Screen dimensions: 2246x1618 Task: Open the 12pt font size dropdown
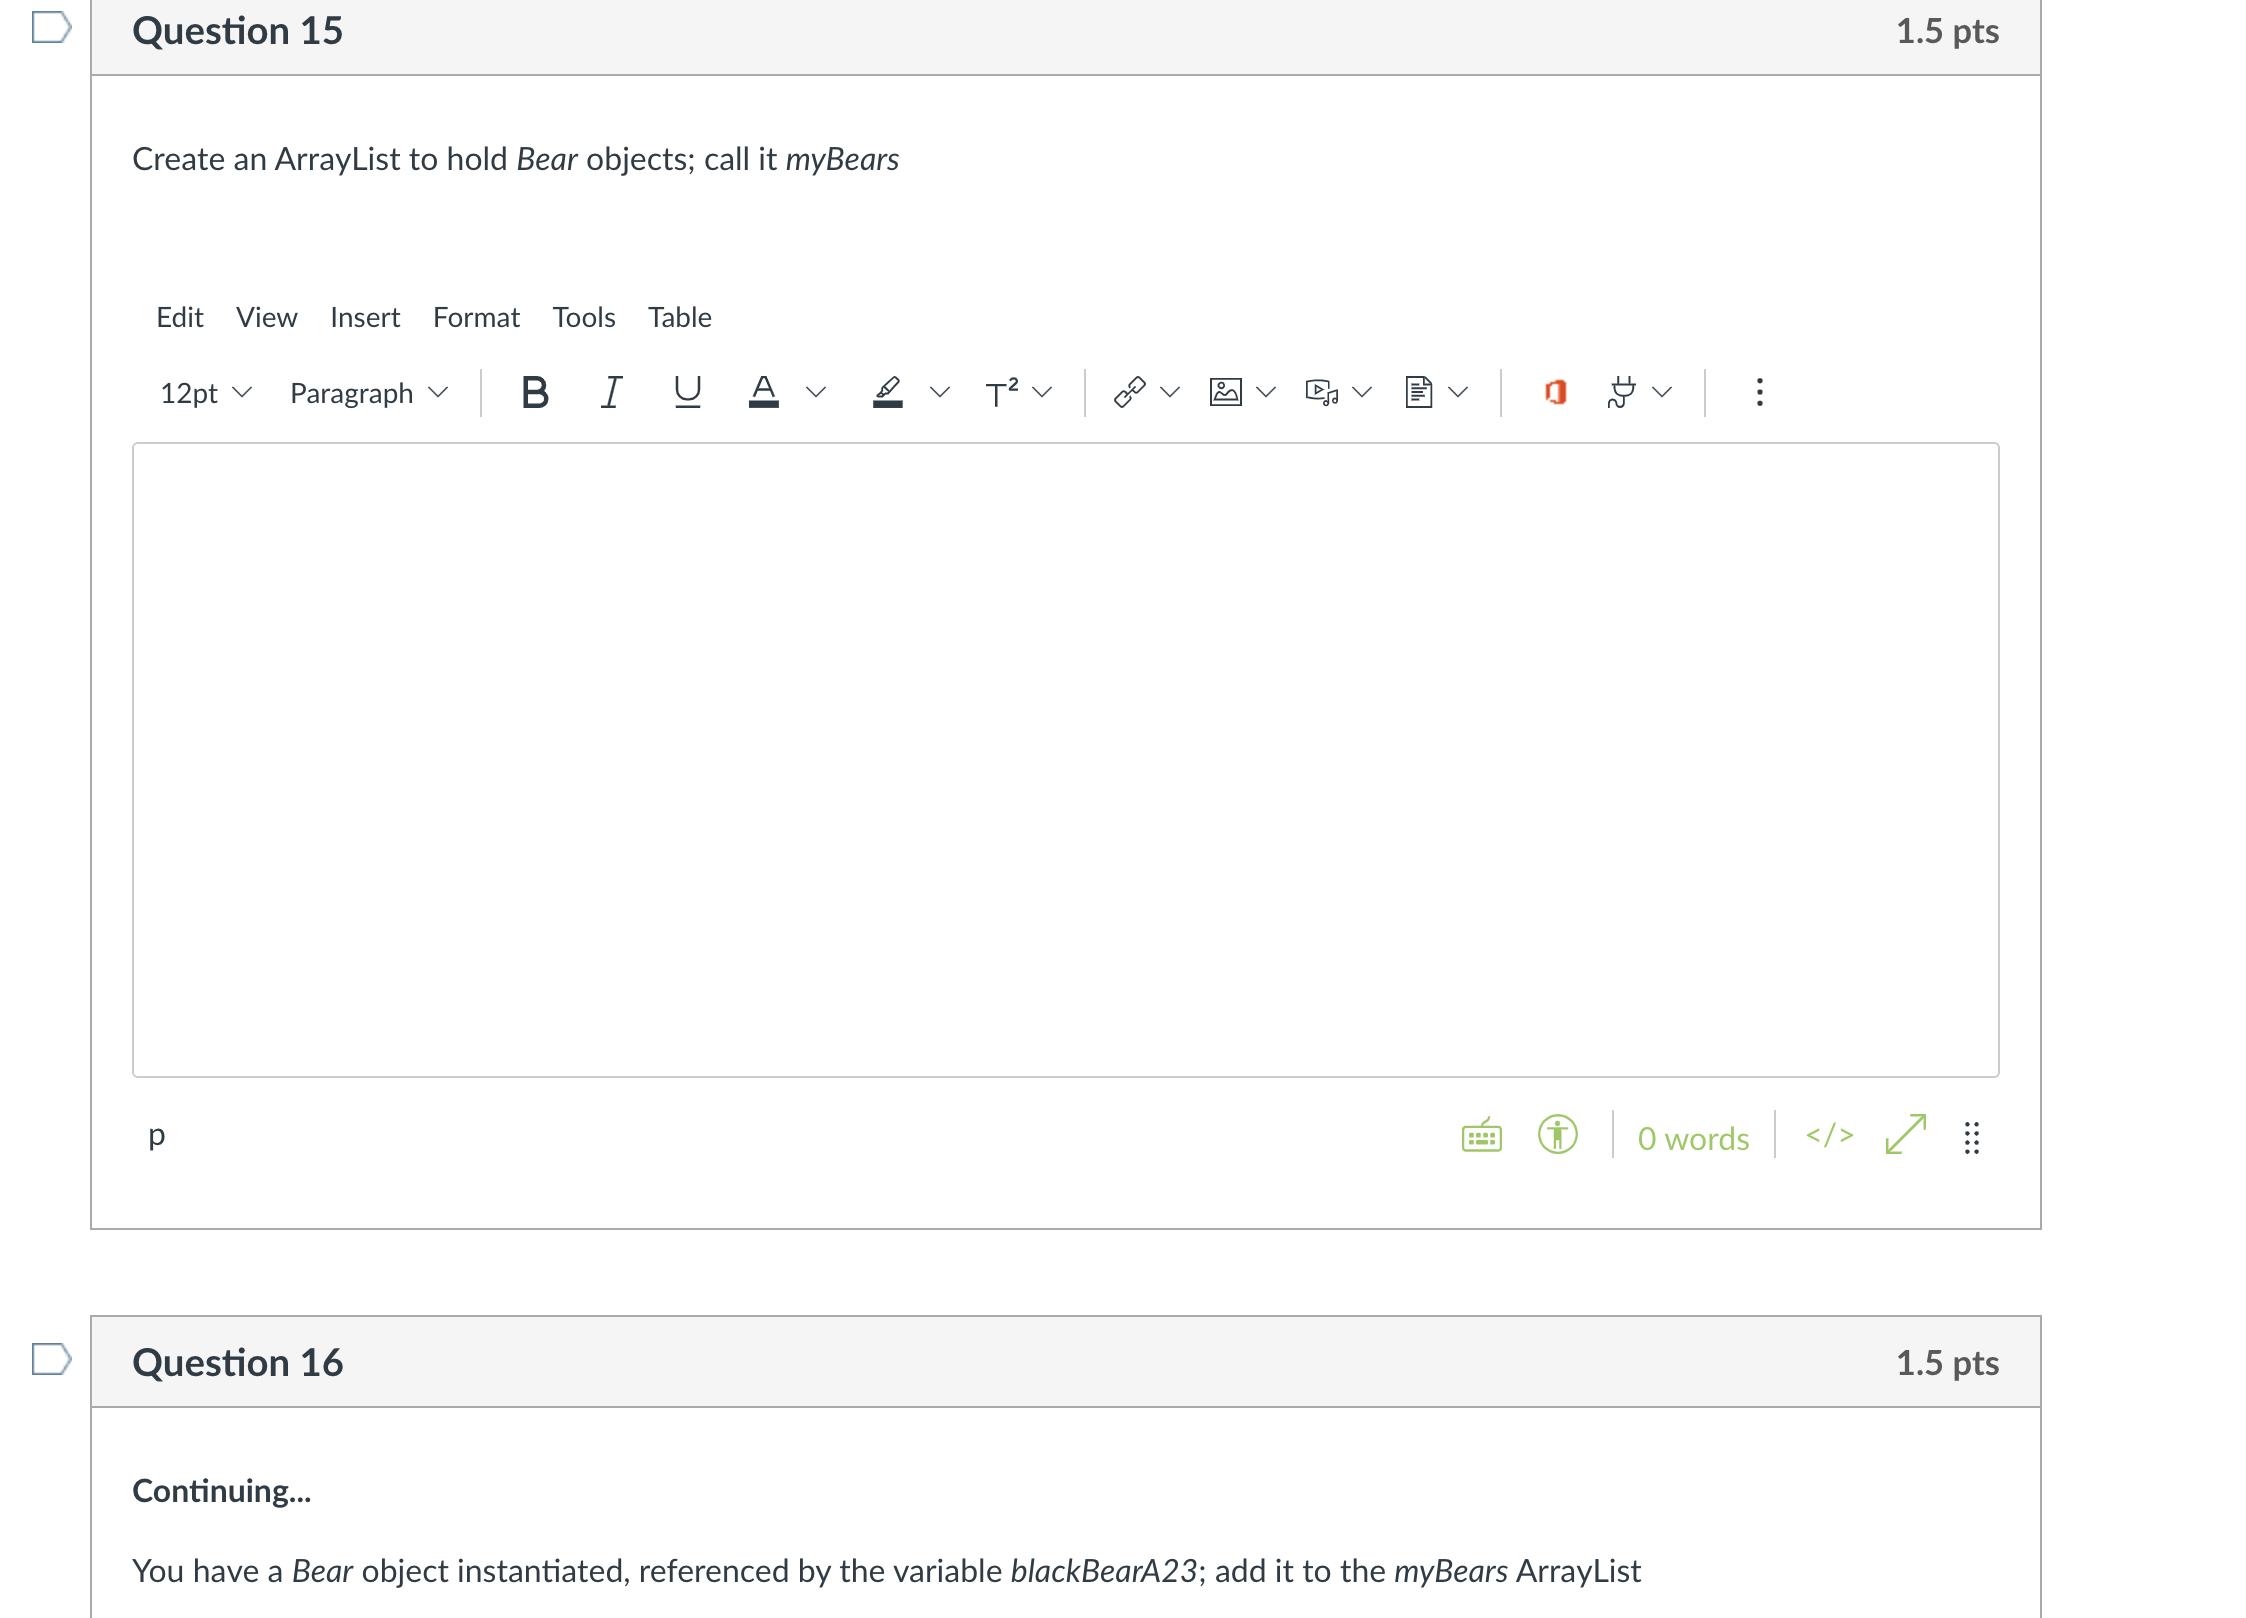tap(206, 393)
